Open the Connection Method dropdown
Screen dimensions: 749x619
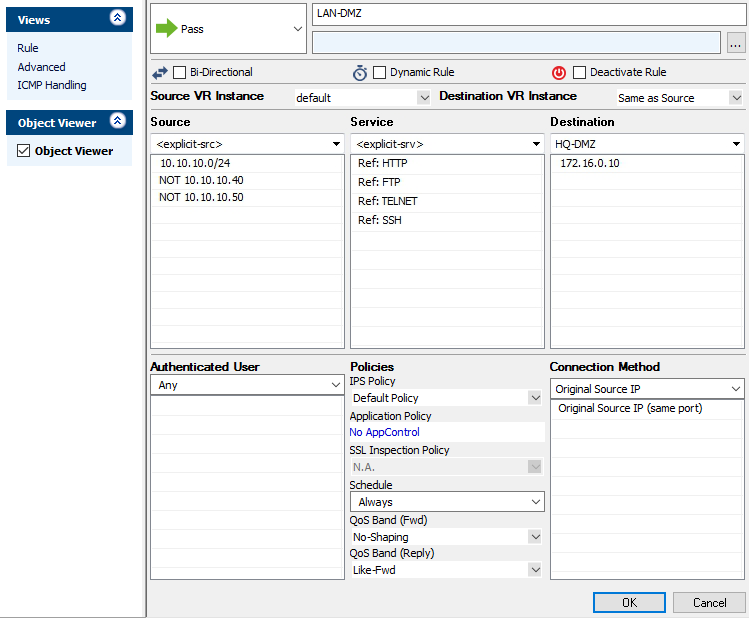pos(647,389)
